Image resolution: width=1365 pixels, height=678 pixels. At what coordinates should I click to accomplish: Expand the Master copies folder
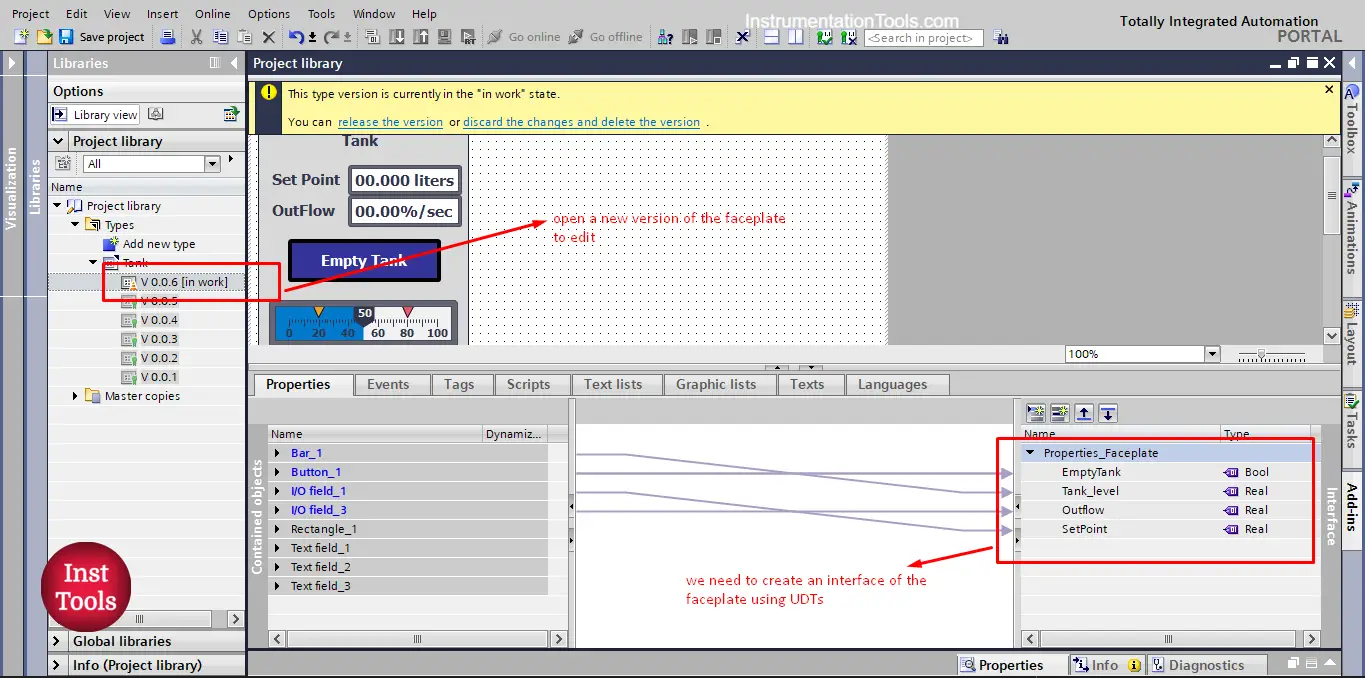click(75, 396)
